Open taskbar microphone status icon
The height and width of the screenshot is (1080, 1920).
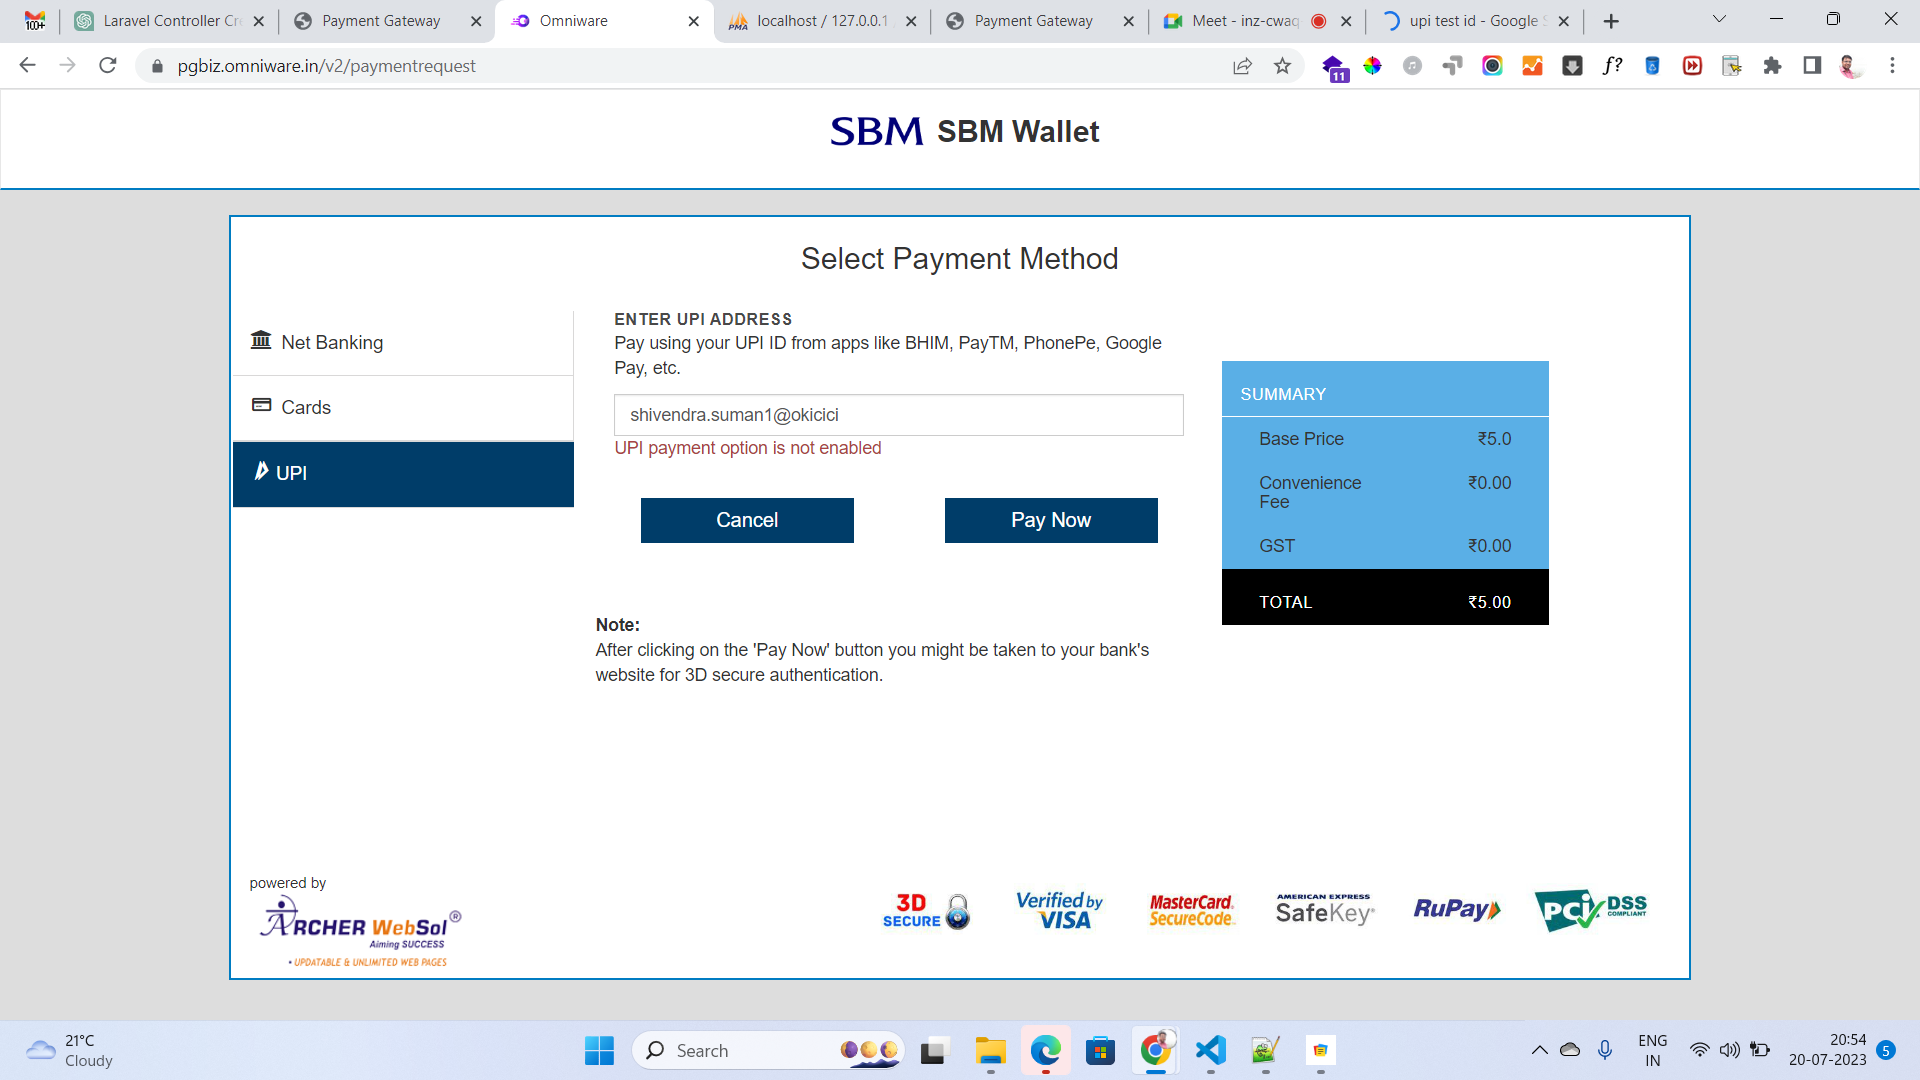[1605, 1050]
